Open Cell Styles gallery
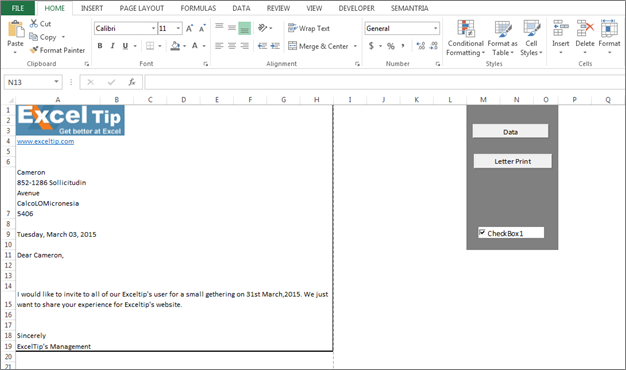Screen dimensions: 626x370 click(531, 38)
